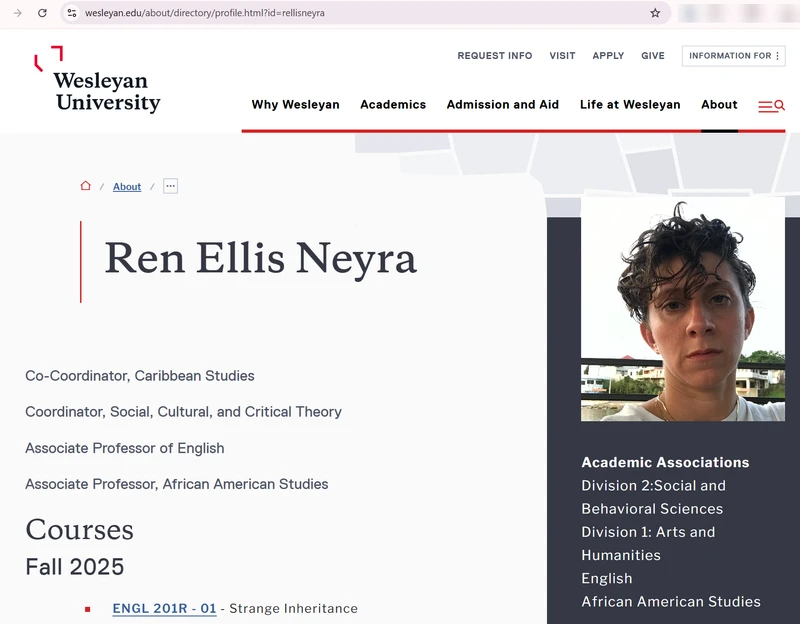The height and width of the screenshot is (624, 800).
Task: Reload the page with refresh icon
Action: tap(42, 13)
